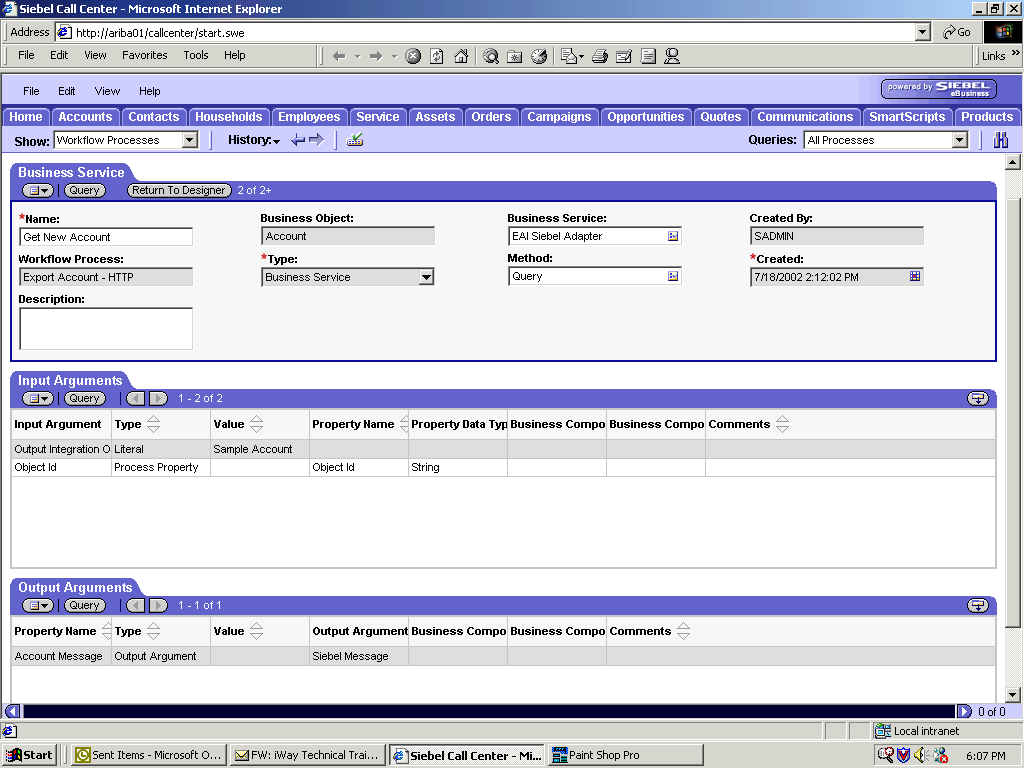
Task: Open the Business Service applet menu icon
Action: point(36,190)
